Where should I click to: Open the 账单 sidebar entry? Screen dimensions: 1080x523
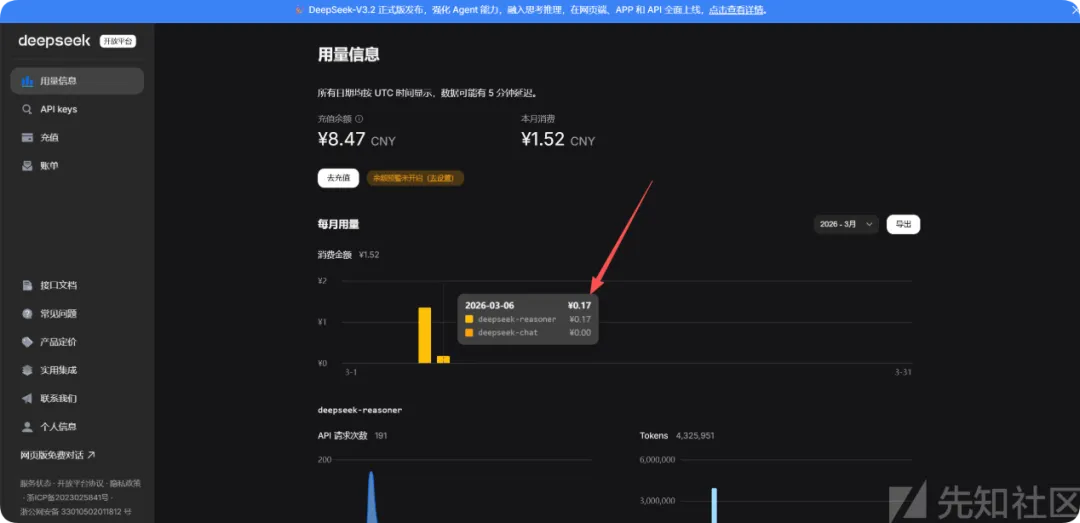(x=77, y=166)
